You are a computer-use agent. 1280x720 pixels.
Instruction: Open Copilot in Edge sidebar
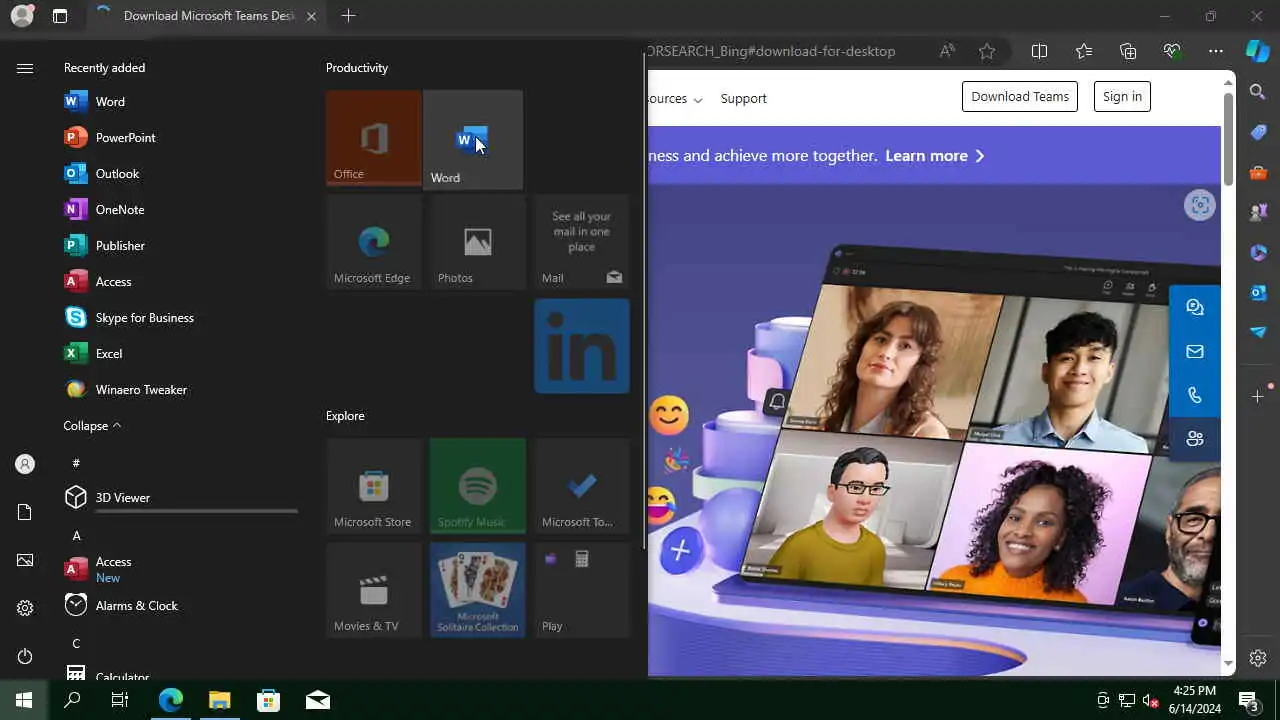(1258, 51)
